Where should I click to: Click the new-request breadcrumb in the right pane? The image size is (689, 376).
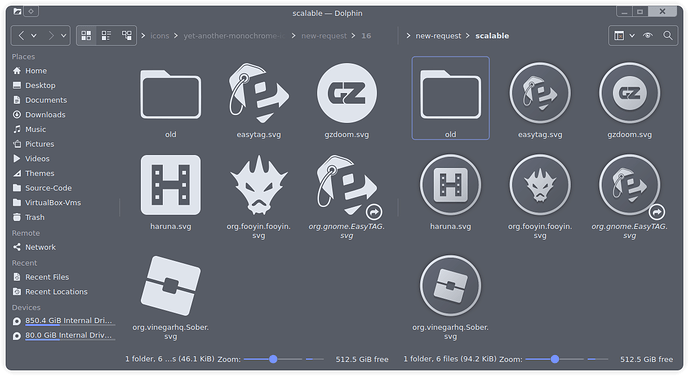click(438, 36)
